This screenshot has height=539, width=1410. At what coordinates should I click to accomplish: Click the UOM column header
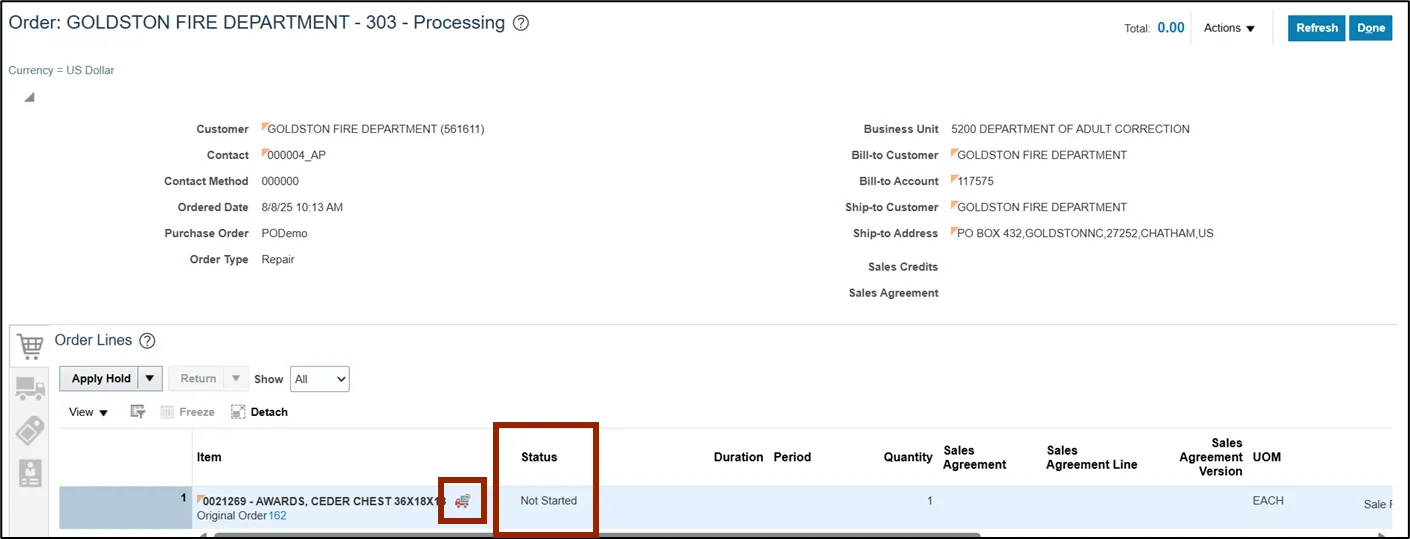point(1267,457)
